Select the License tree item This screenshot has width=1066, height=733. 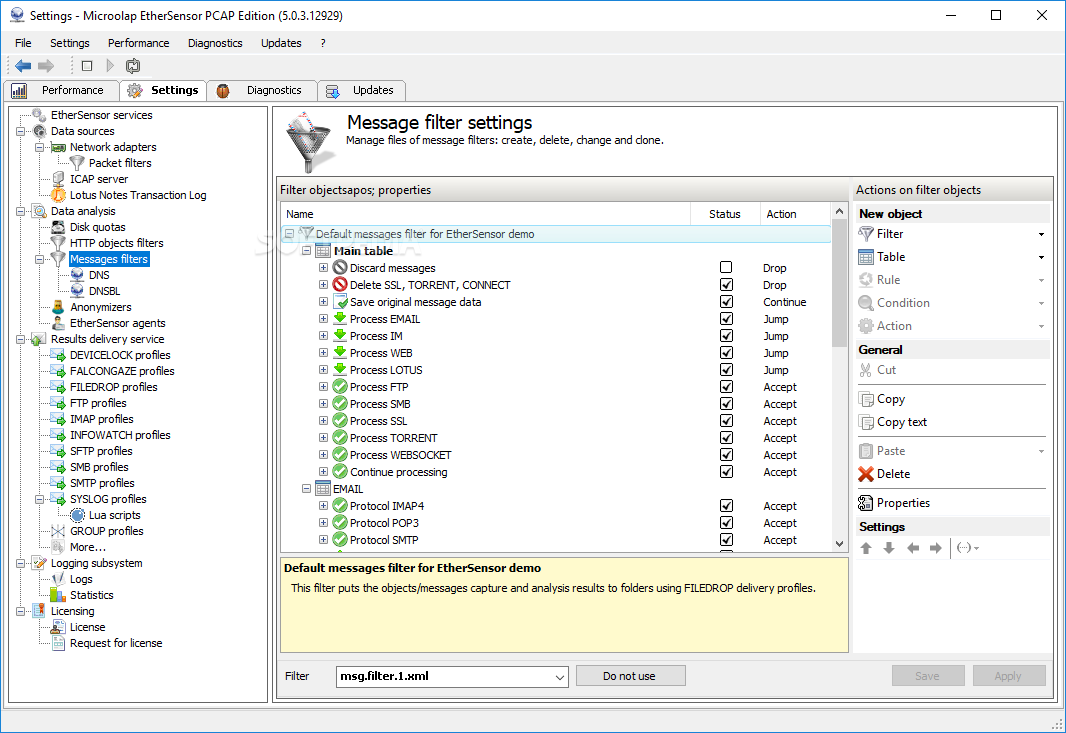point(88,627)
